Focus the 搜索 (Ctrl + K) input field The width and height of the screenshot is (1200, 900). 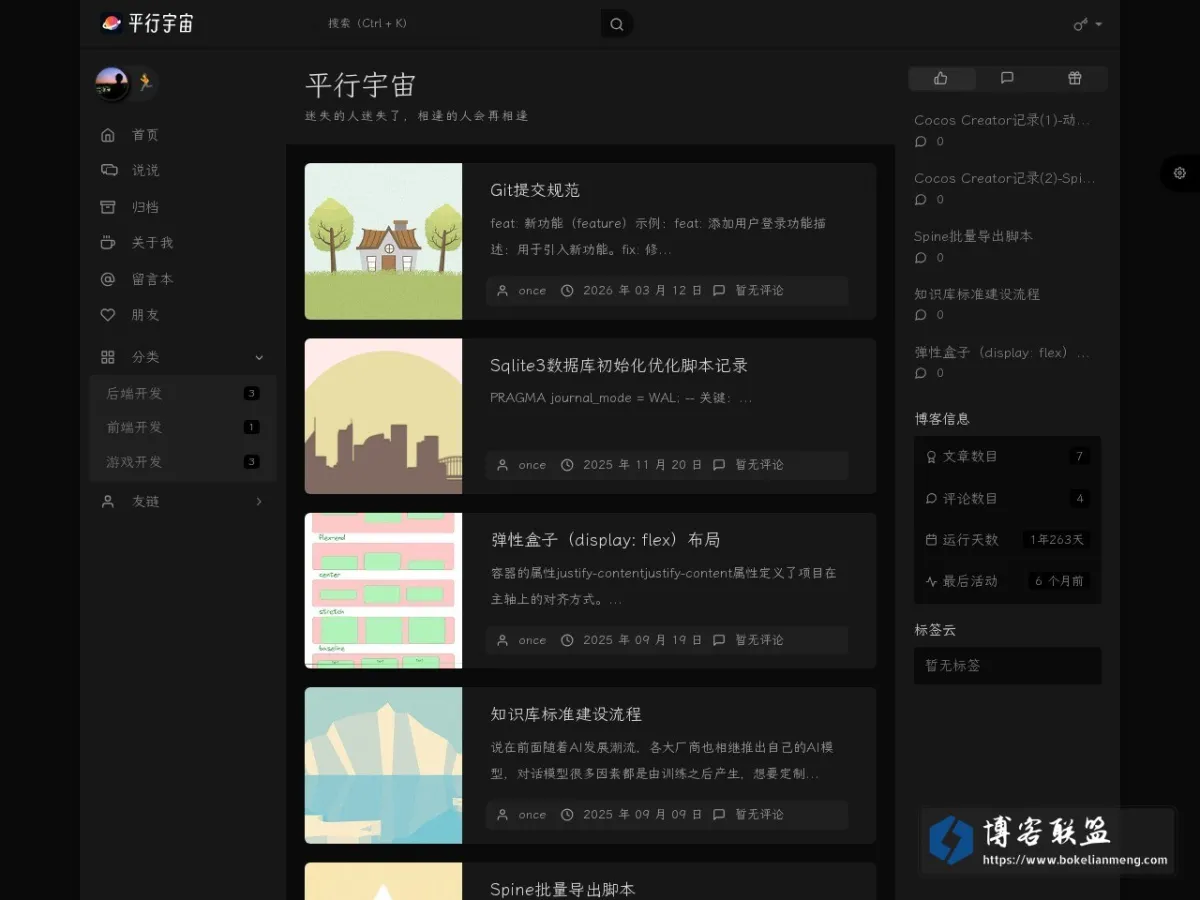pos(460,24)
